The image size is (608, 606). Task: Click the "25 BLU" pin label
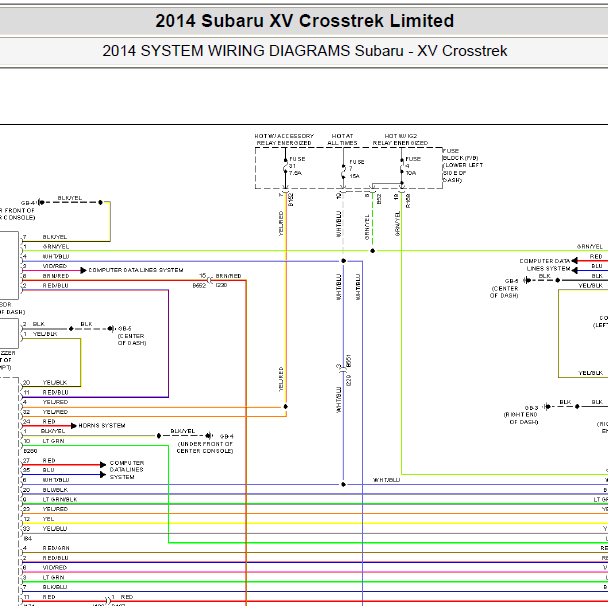pos(38,470)
